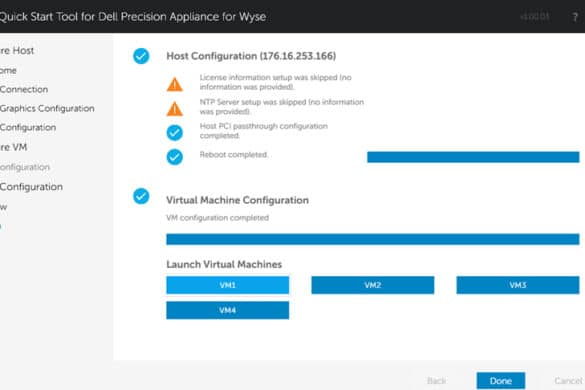The image size is (585, 390).
Task: Click the 'VM configuration completed' text
Action: click(218, 218)
